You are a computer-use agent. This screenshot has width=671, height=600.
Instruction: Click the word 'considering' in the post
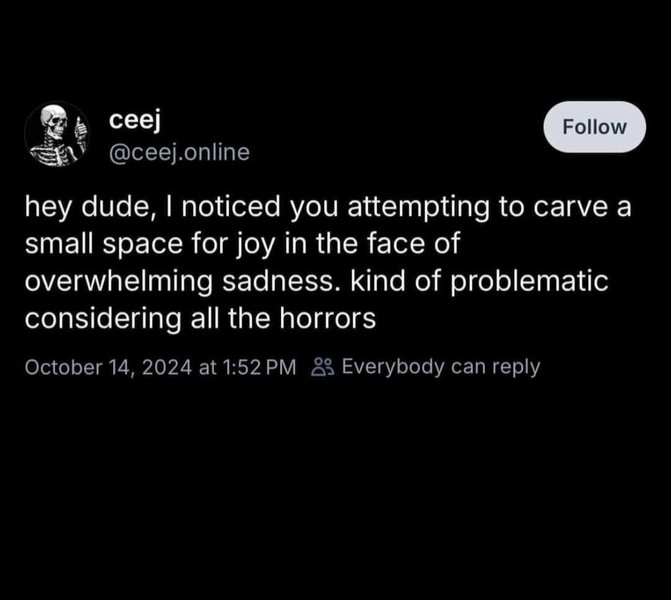pos(103,319)
